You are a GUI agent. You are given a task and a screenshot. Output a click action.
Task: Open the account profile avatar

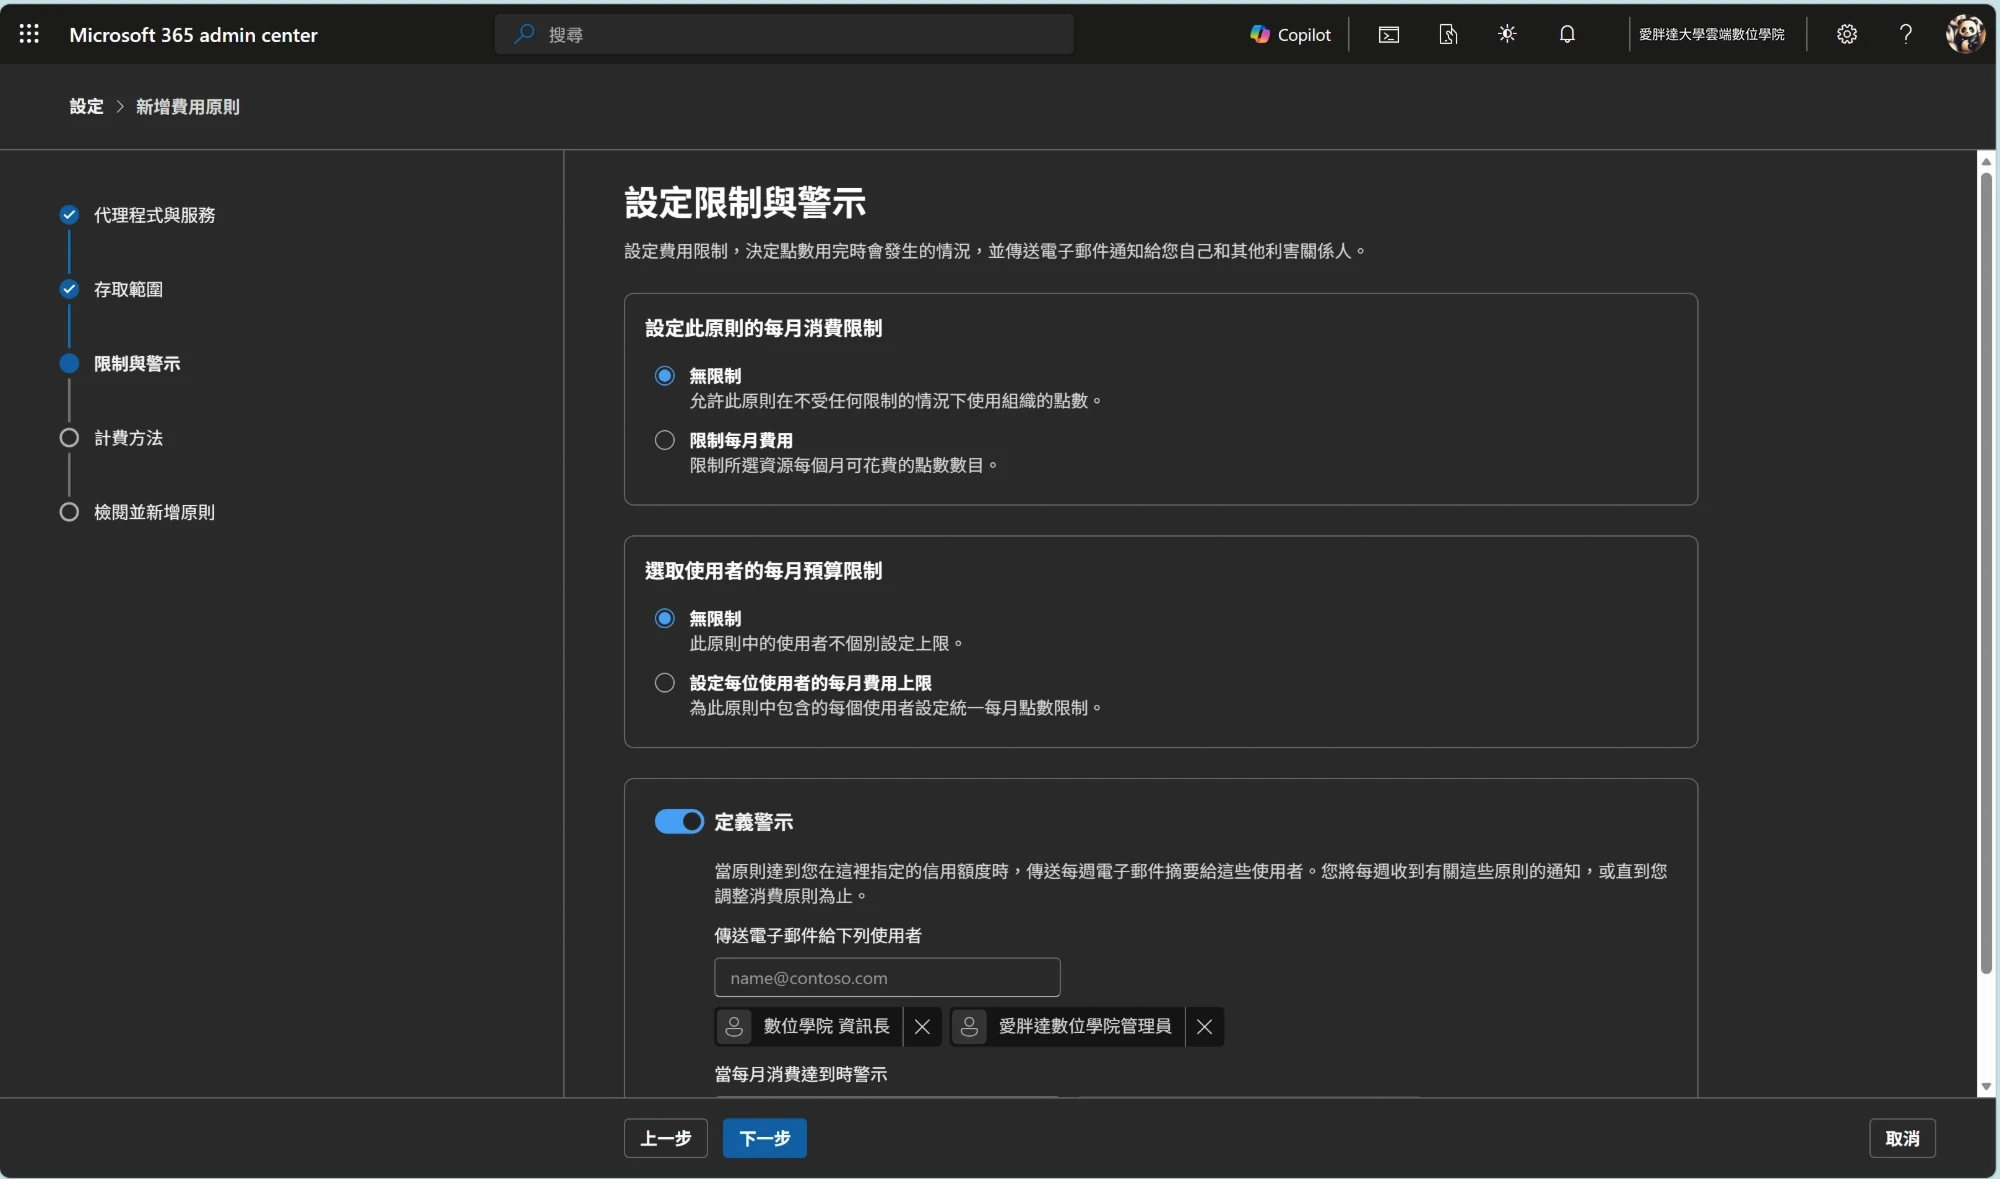click(1965, 34)
